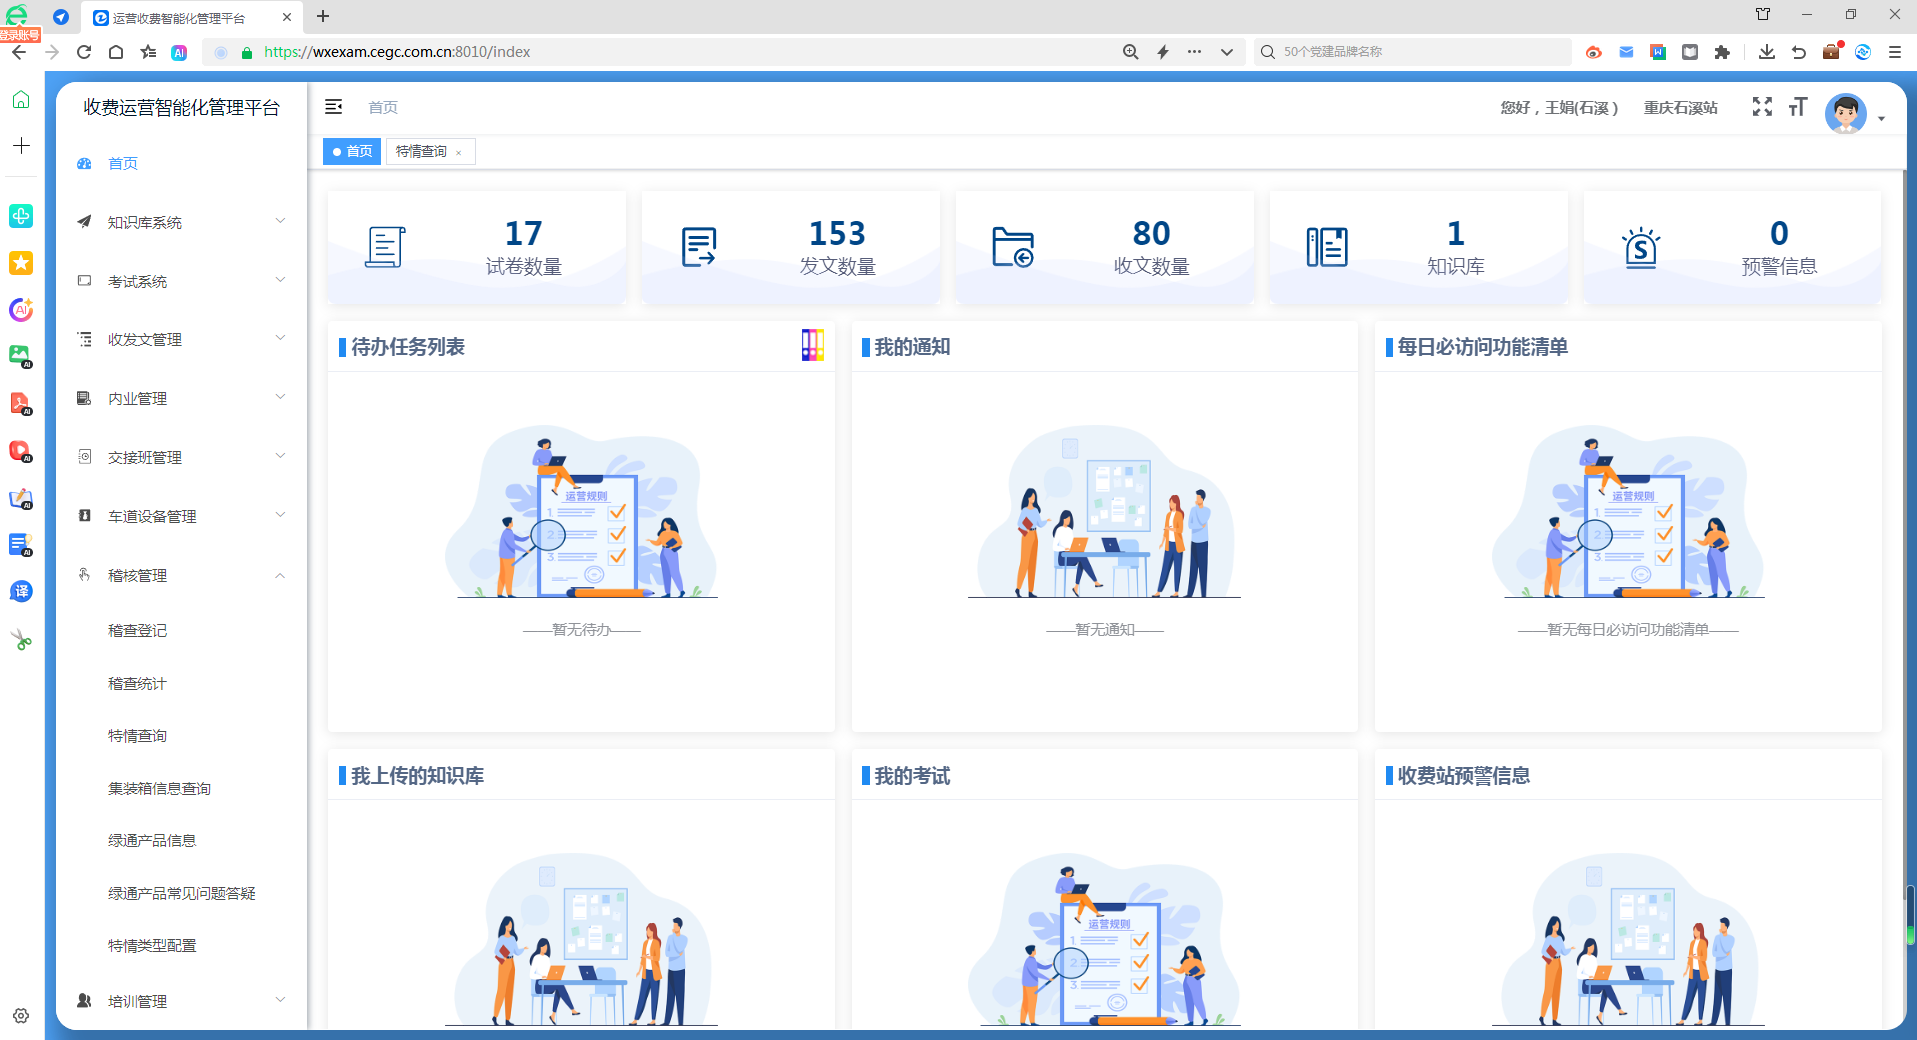Open the 试卷数量 exam paper card icon

pos(385,247)
